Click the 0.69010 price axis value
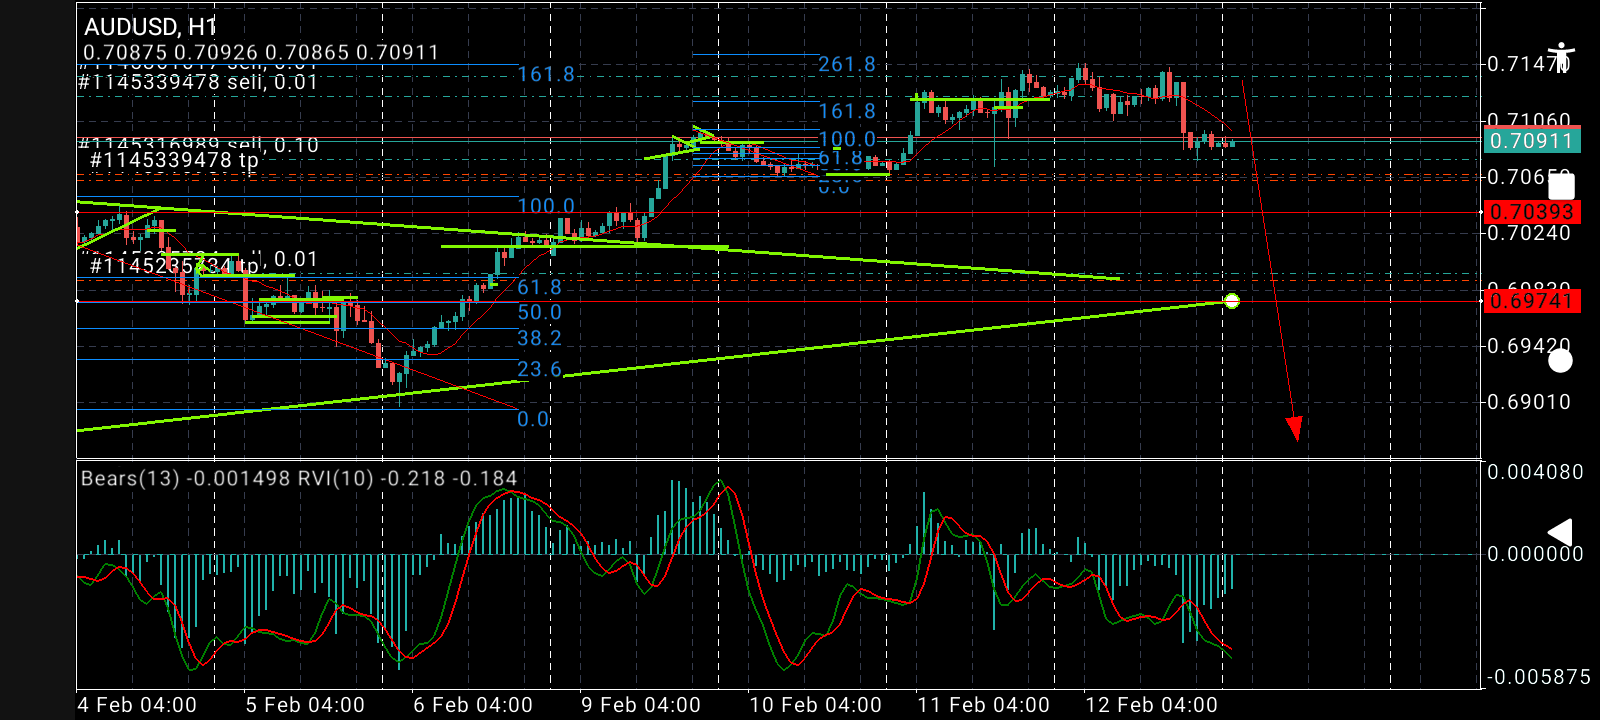The width and height of the screenshot is (1600, 720). pyautogui.click(x=1530, y=402)
